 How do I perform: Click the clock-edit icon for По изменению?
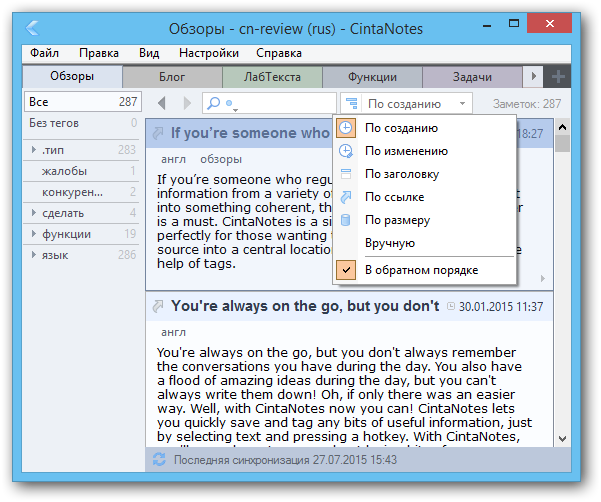[346, 151]
